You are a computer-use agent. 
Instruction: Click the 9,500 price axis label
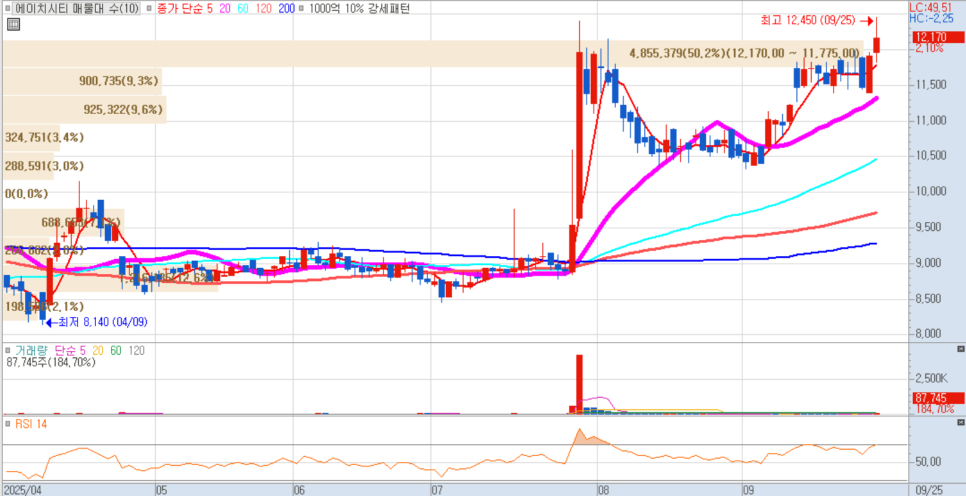(930, 227)
